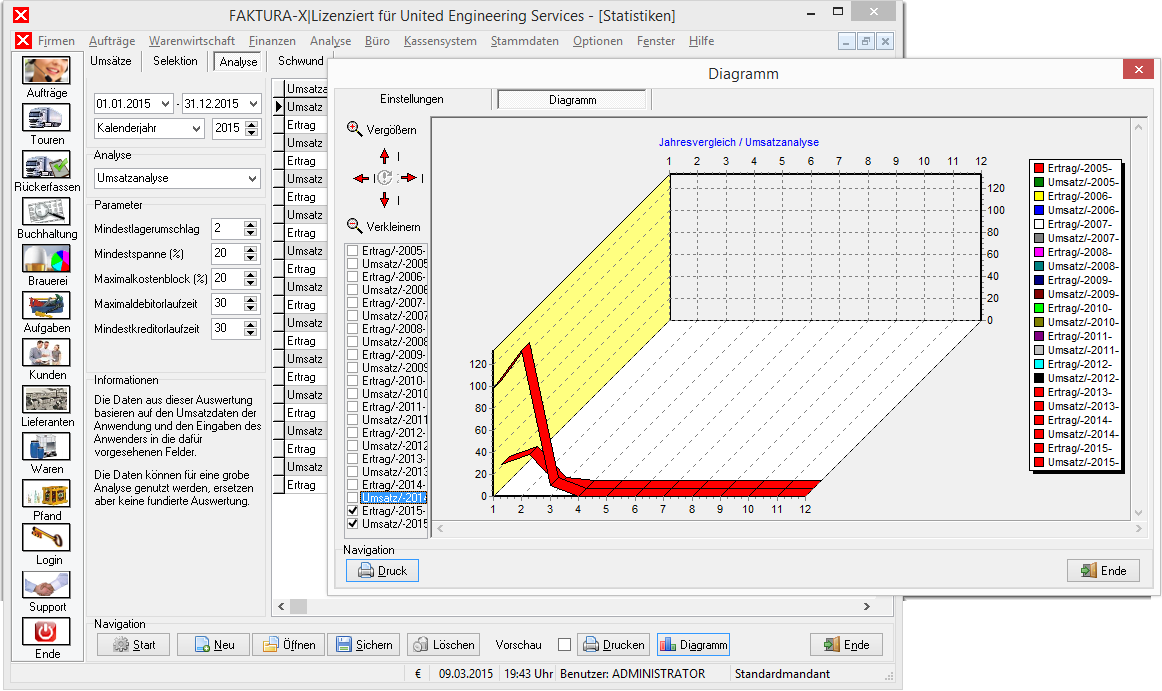Open the Waren sidebar icon
The height and width of the screenshot is (691, 1162).
coord(46,446)
